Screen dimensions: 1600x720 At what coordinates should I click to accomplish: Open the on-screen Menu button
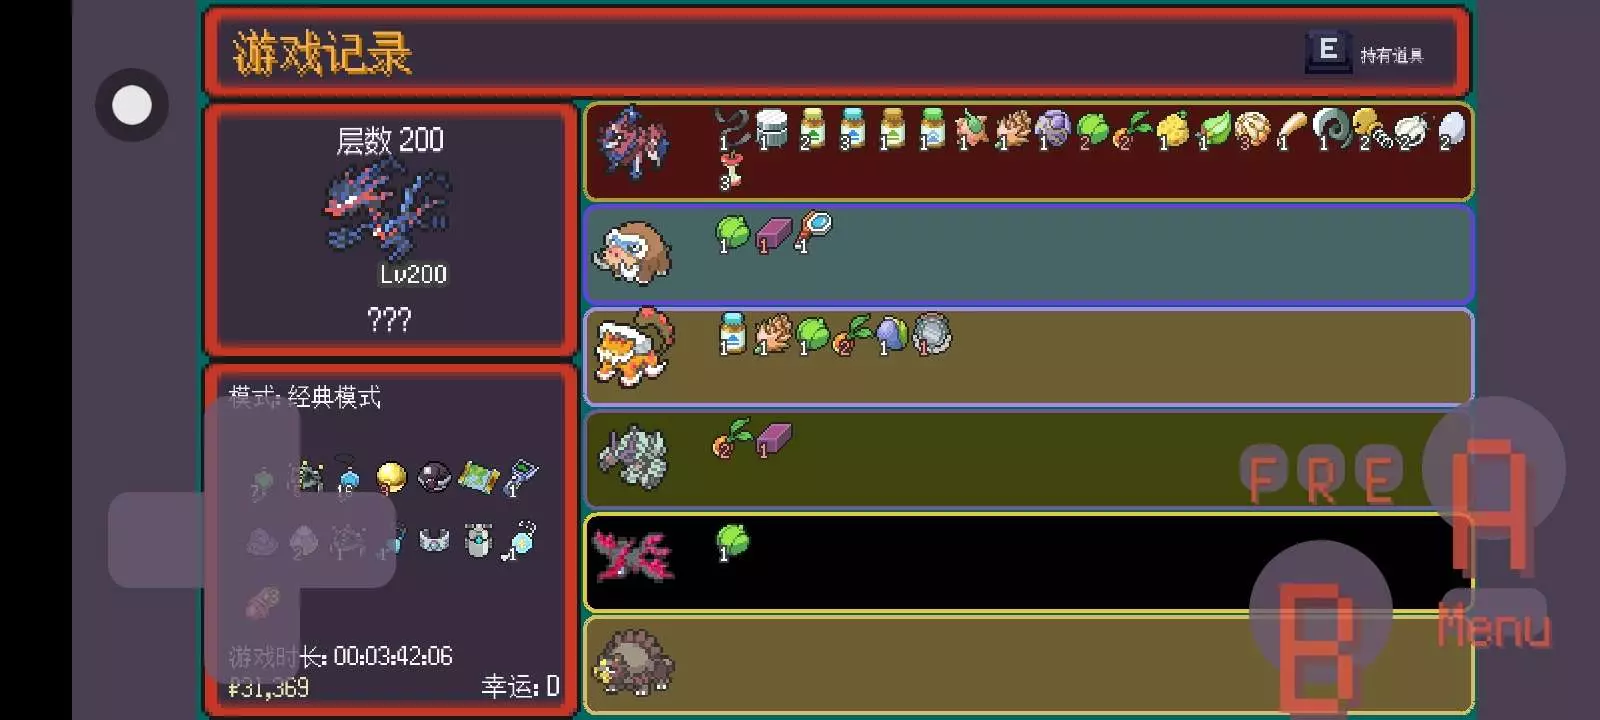(1493, 625)
